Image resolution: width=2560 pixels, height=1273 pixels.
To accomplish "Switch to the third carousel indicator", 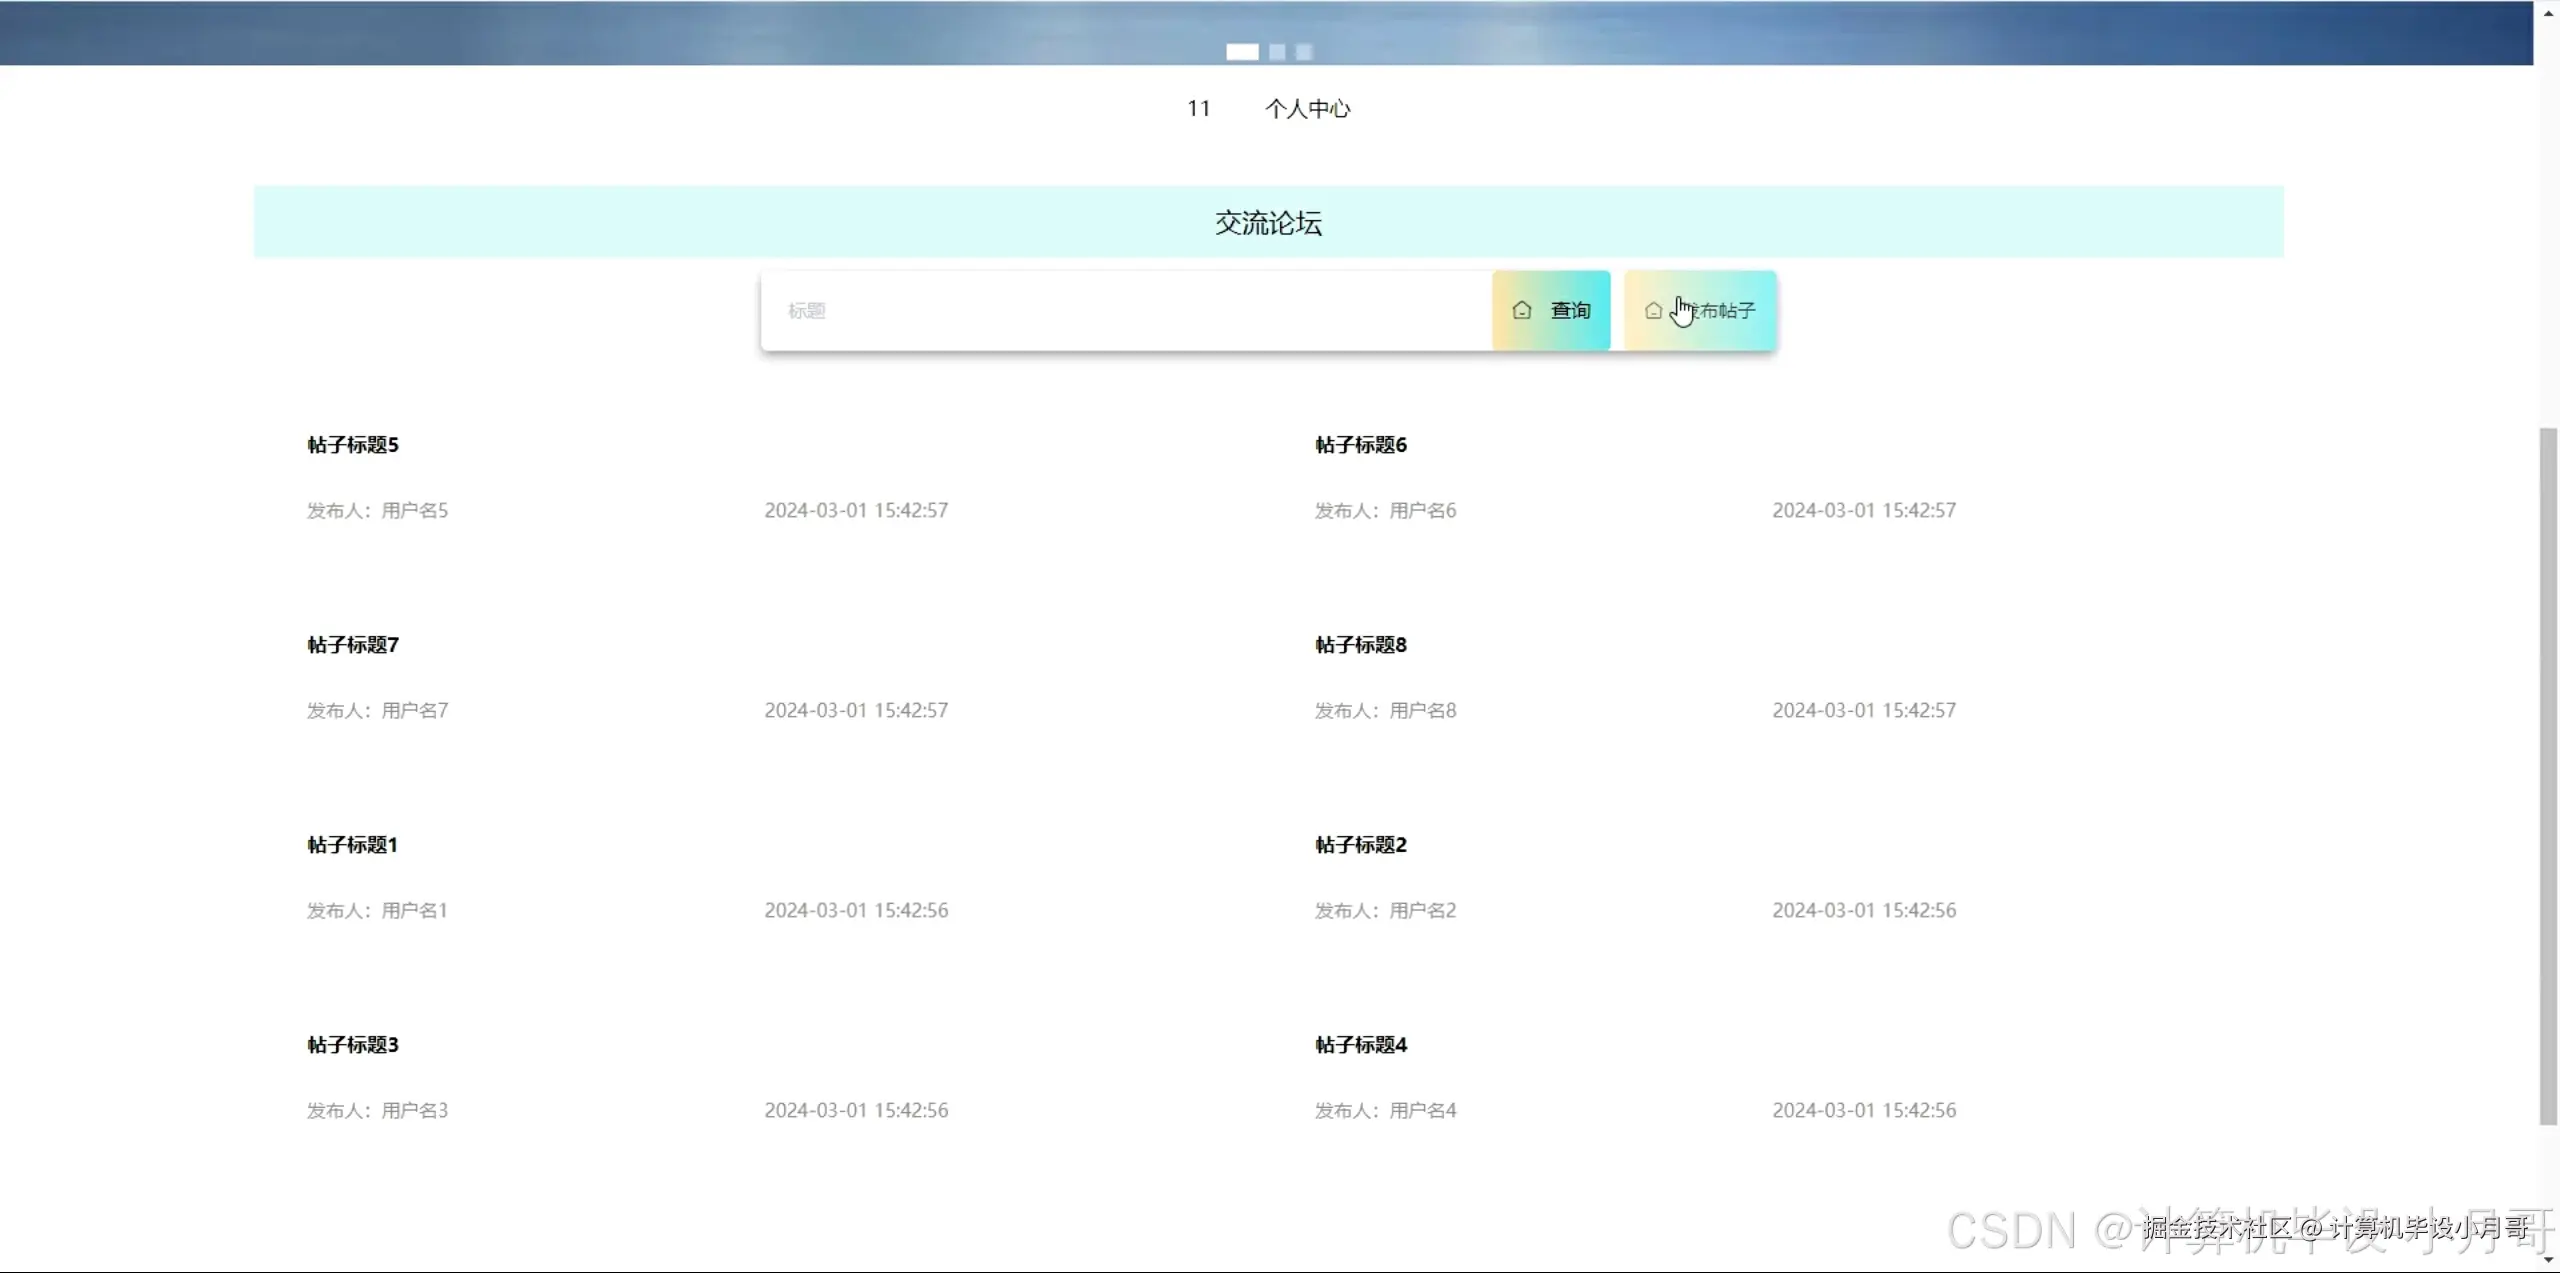I will click(x=1303, y=52).
